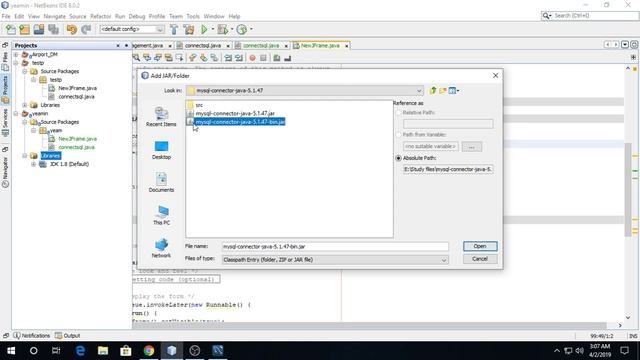
Task: Select Documents shortcut in dialog sidebar
Action: pyautogui.click(x=161, y=182)
